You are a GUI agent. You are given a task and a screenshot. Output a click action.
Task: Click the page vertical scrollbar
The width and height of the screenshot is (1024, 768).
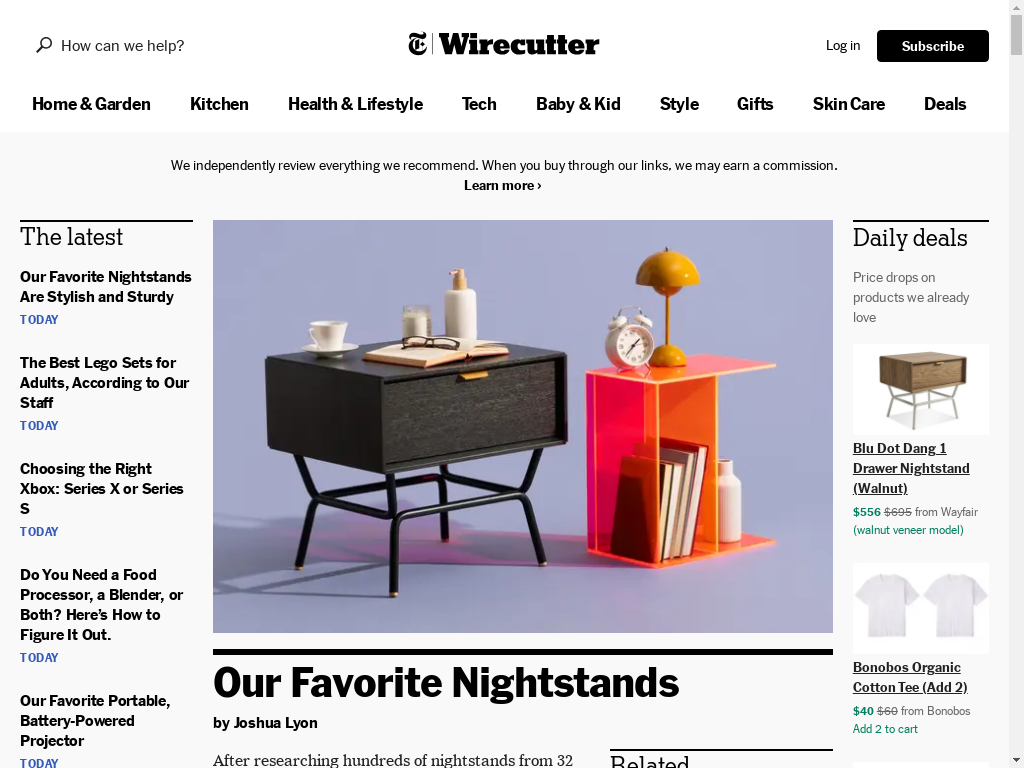[x=1016, y=384]
